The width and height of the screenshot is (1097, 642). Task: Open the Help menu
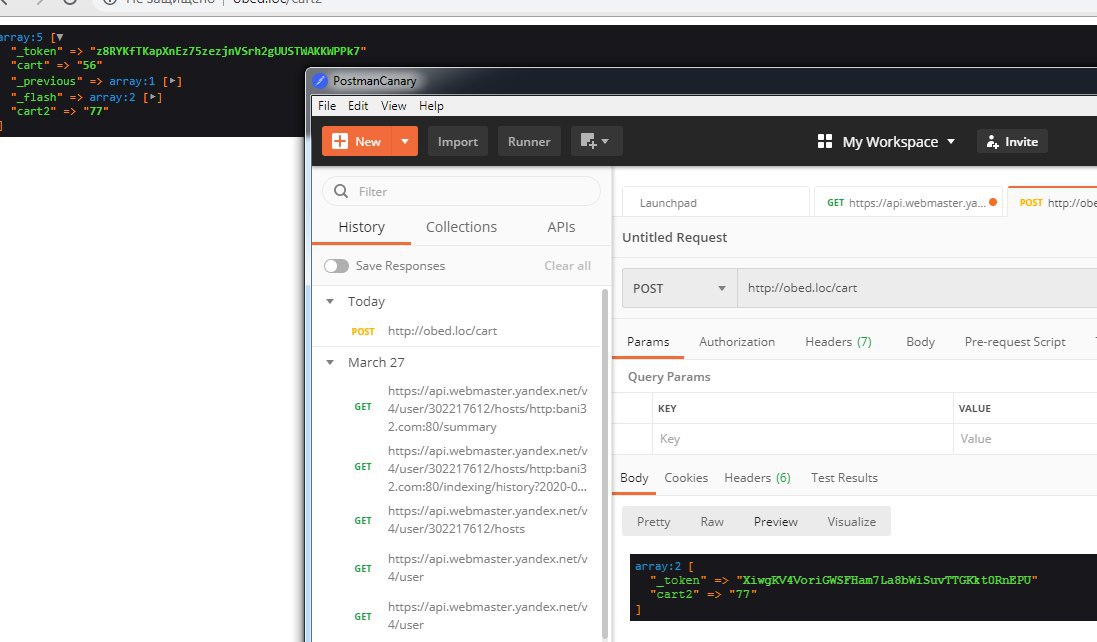coord(431,106)
